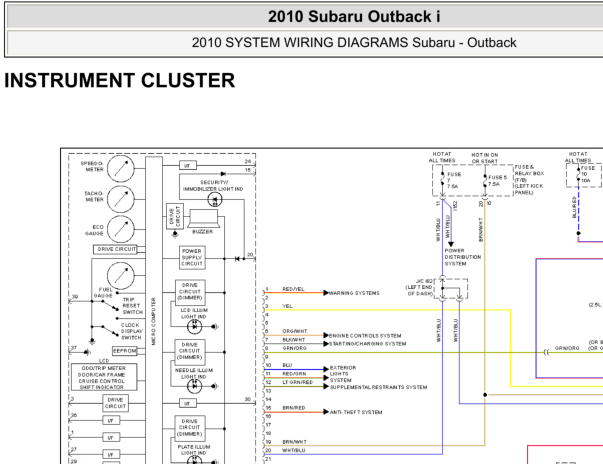
Task: Click the SHIFT INDICATOR text in the LCD box
Action: (102, 387)
